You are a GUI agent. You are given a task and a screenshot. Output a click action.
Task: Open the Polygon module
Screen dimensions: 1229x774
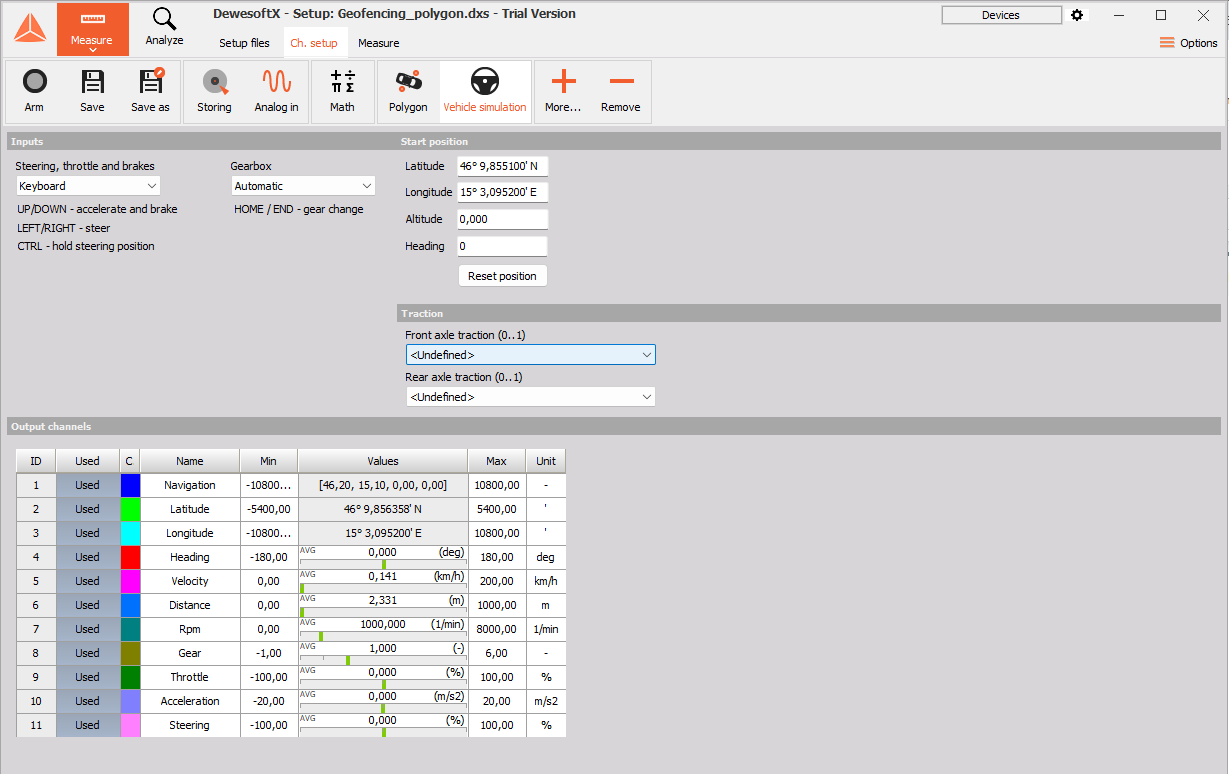pos(408,92)
